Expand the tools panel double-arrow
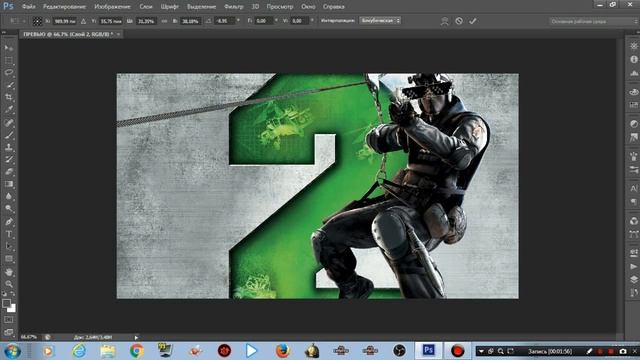Image resolution: width=640 pixels, height=360 pixels. coord(4,32)
